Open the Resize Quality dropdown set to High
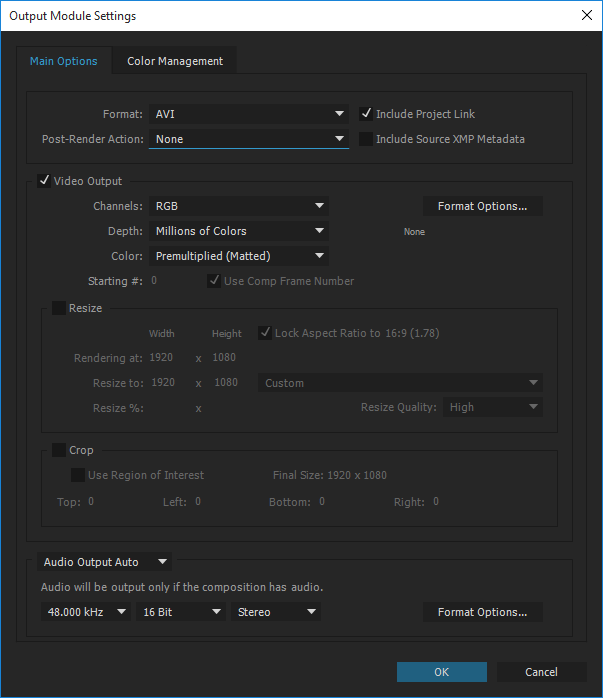The width and height of the screenshot is (603, 698). click(493, 407)
